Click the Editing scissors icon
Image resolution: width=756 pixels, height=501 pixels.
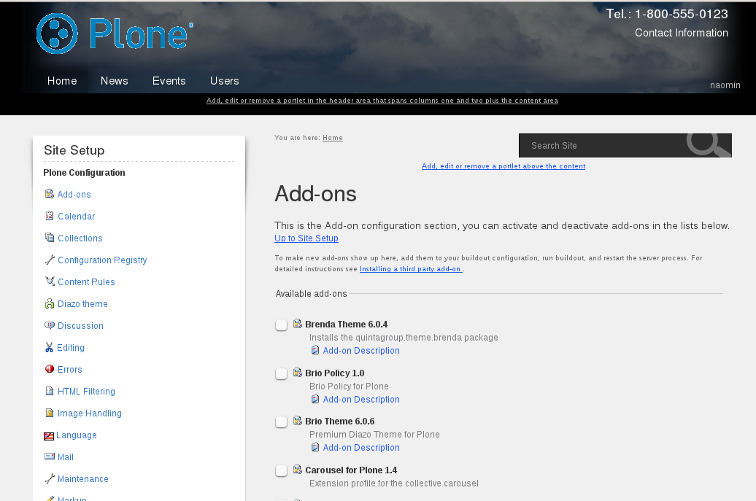point(49,347)
